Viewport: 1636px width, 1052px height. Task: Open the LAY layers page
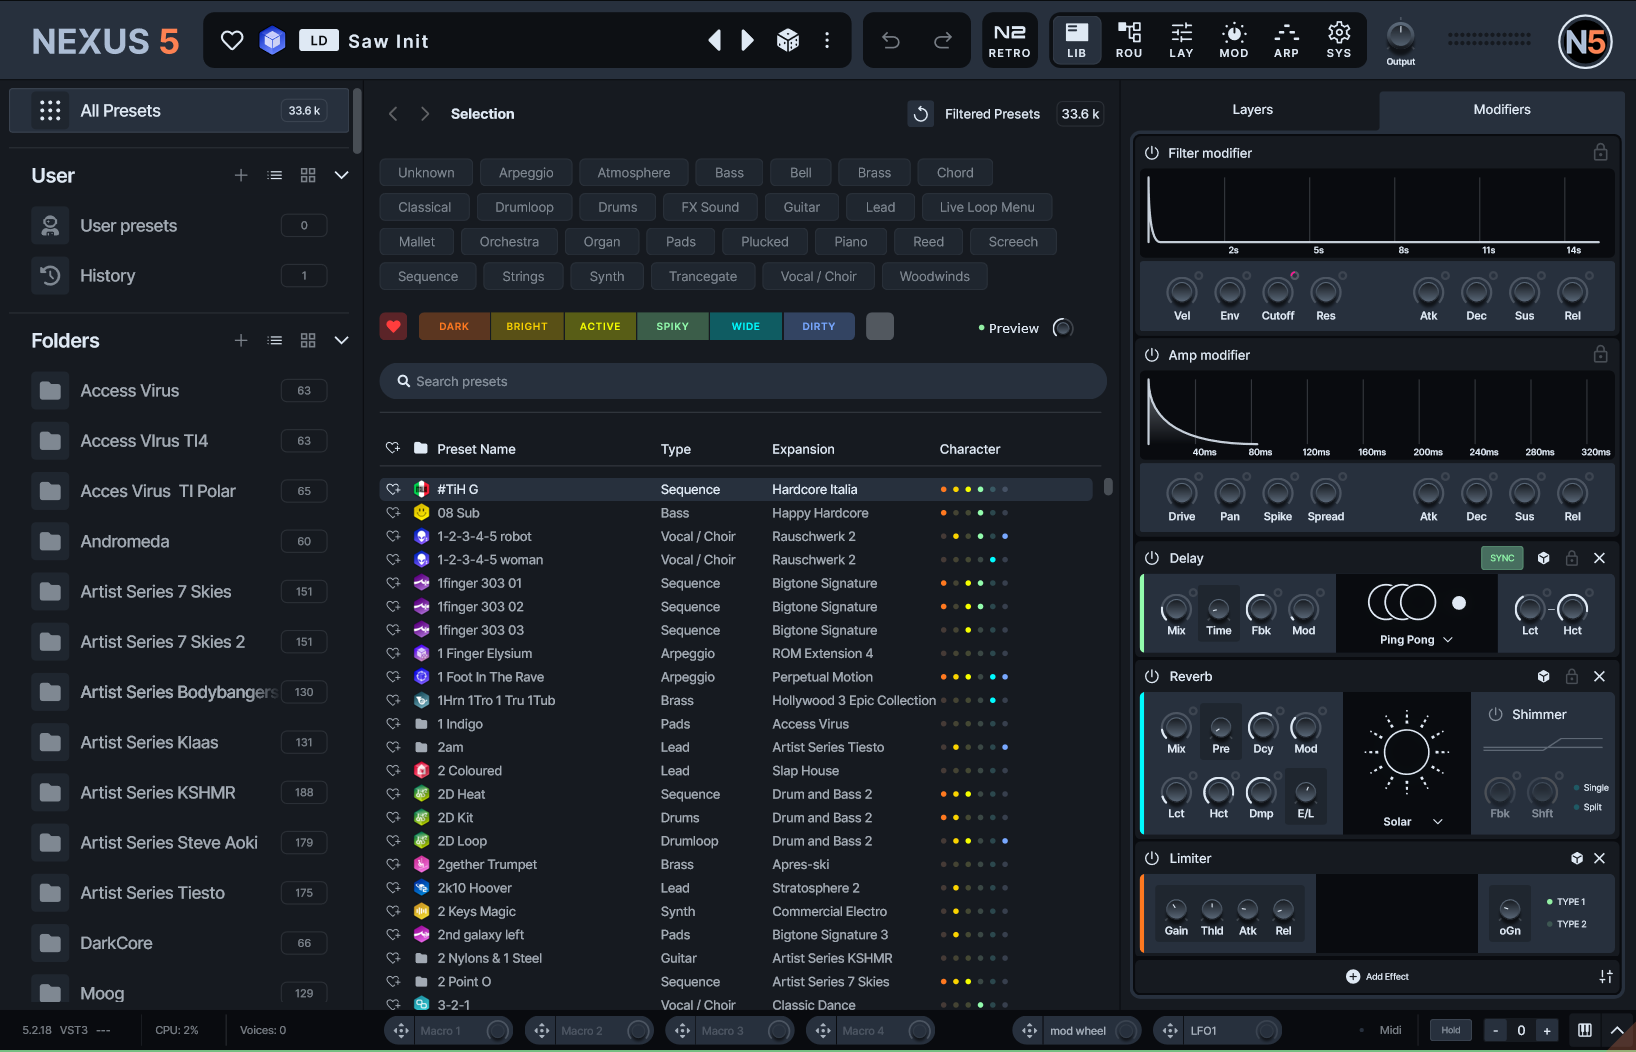tap(1181, 40)
